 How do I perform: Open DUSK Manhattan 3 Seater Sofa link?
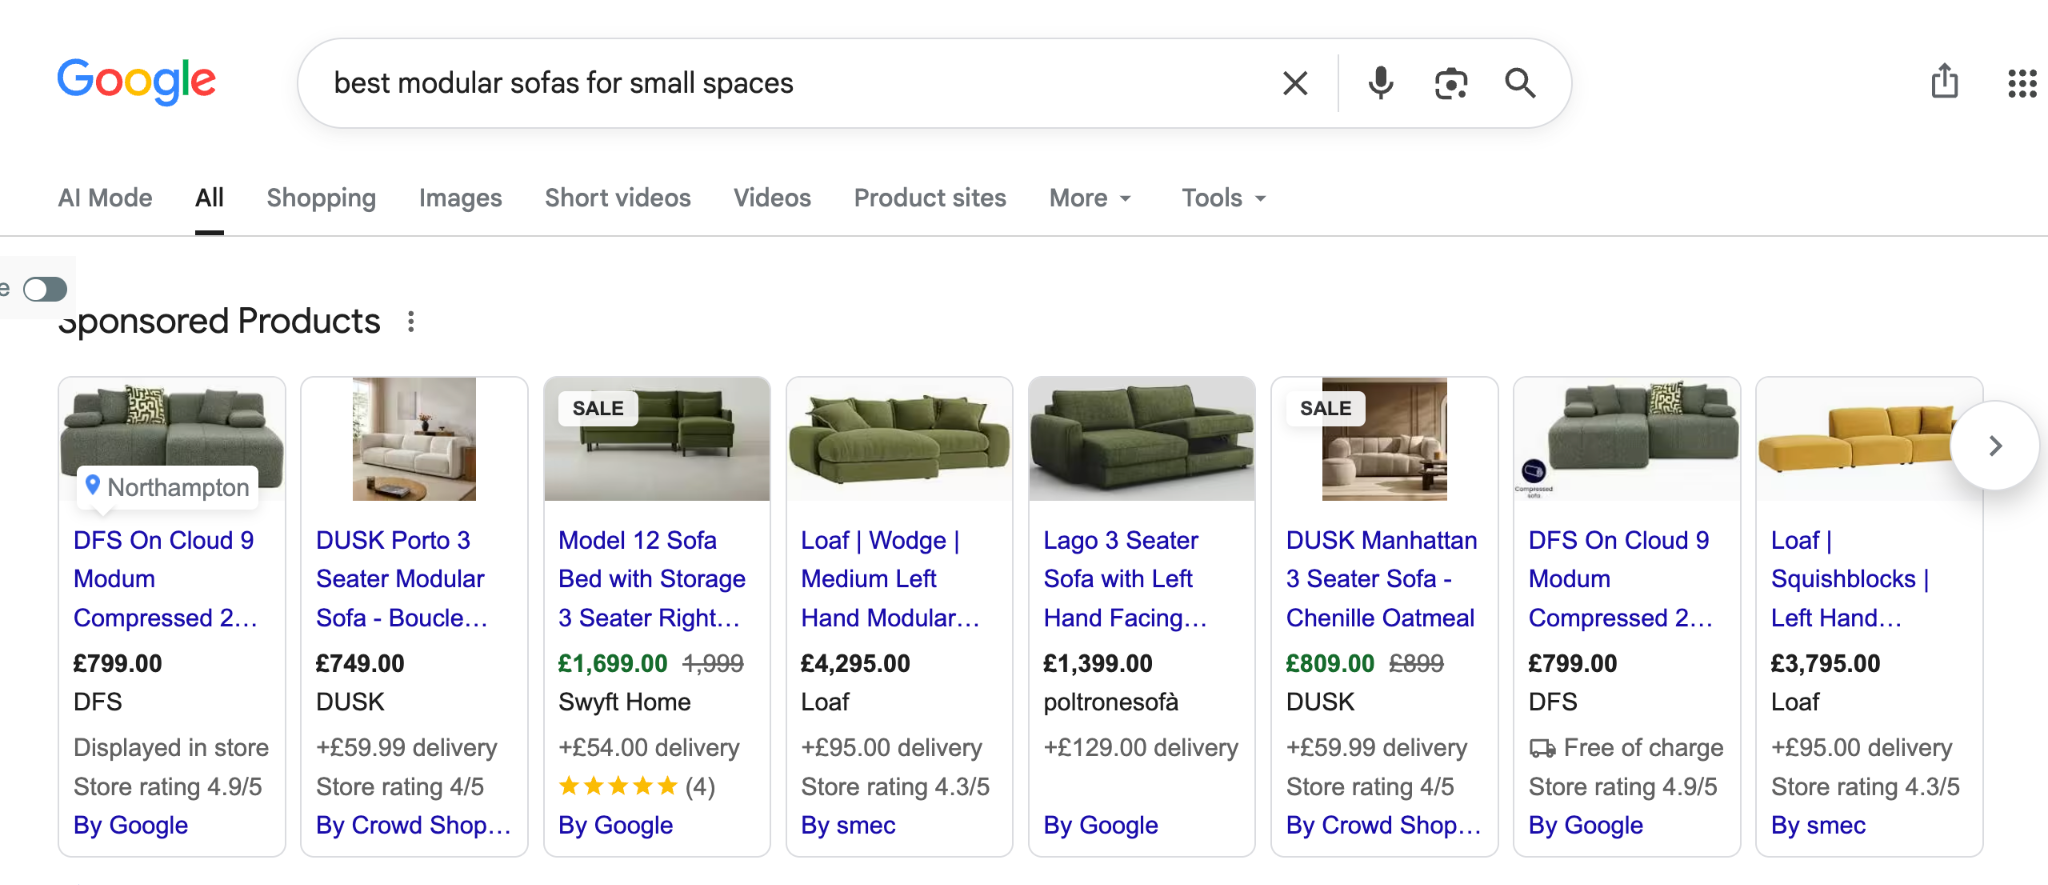click(1382, 579)
